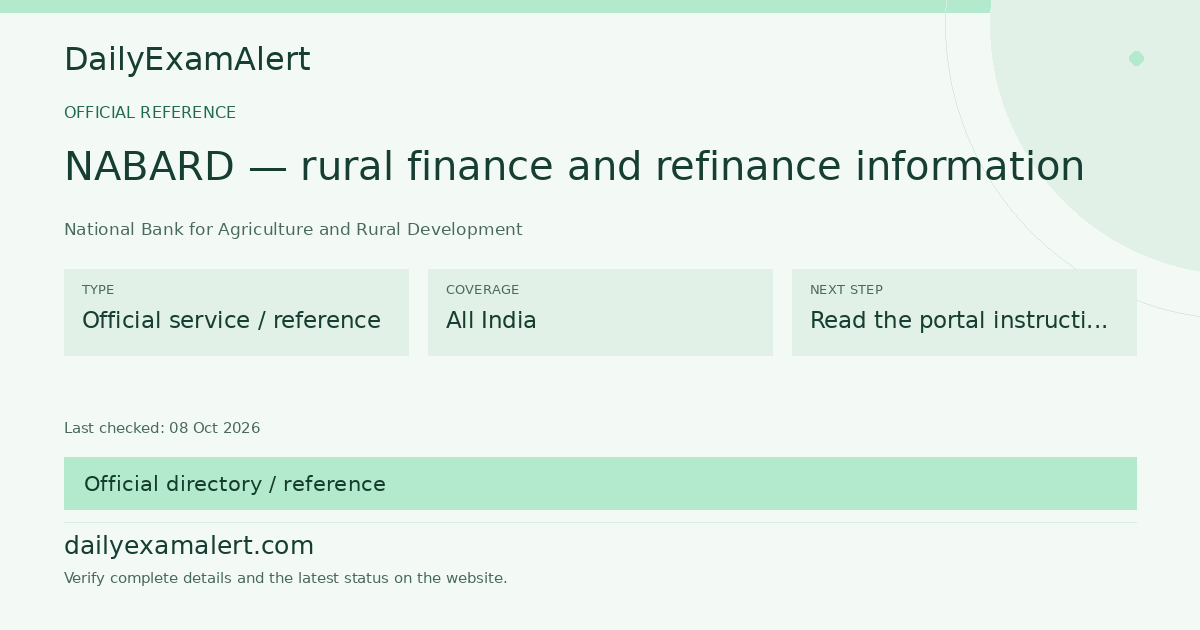Select the OFFICIAL REFERENCE label

tap(150, 113)
